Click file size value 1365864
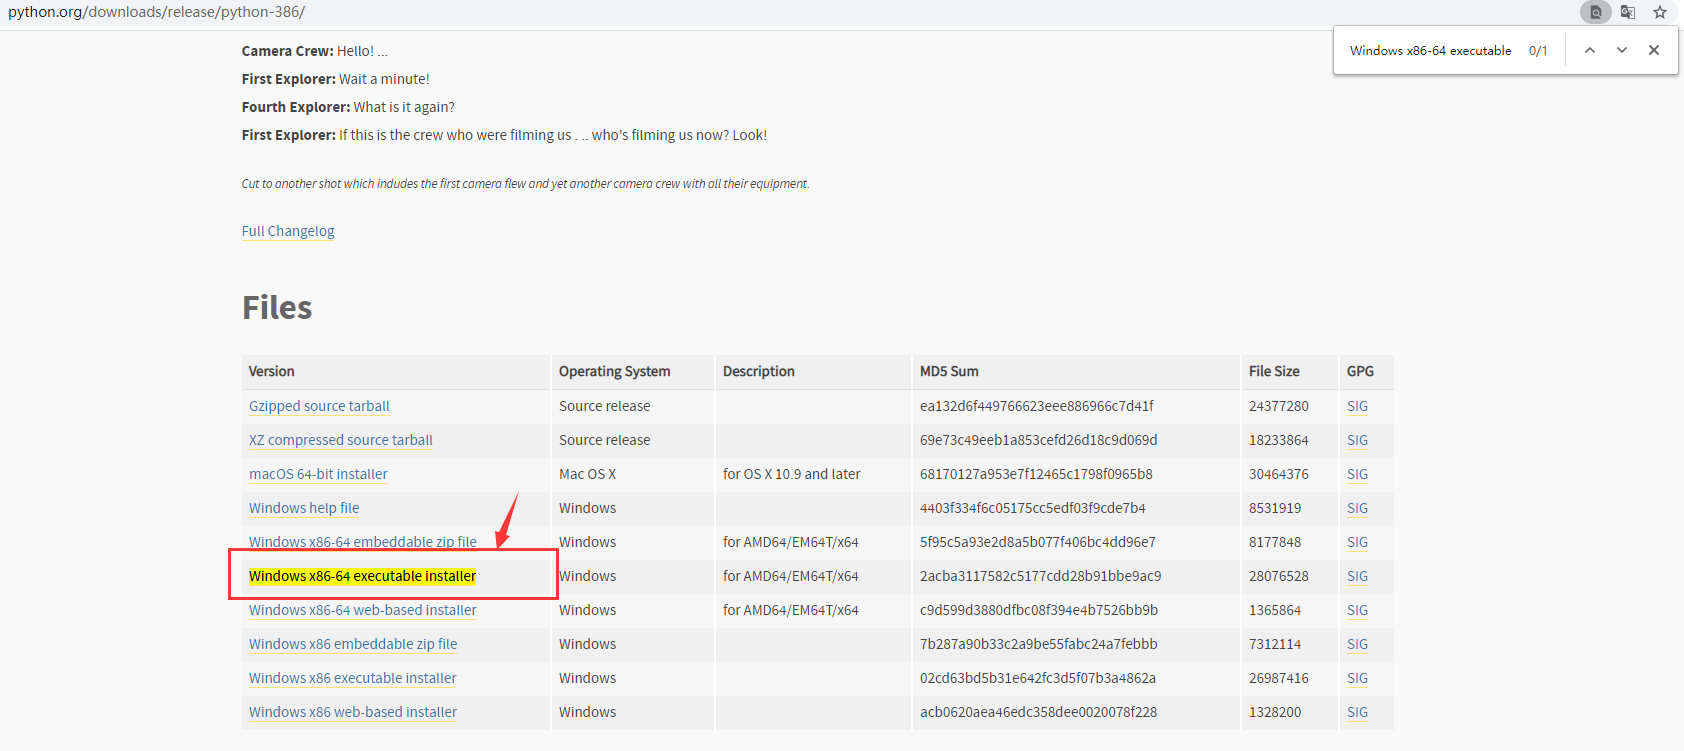The image size is (1684, 751). coord(1275,610)
